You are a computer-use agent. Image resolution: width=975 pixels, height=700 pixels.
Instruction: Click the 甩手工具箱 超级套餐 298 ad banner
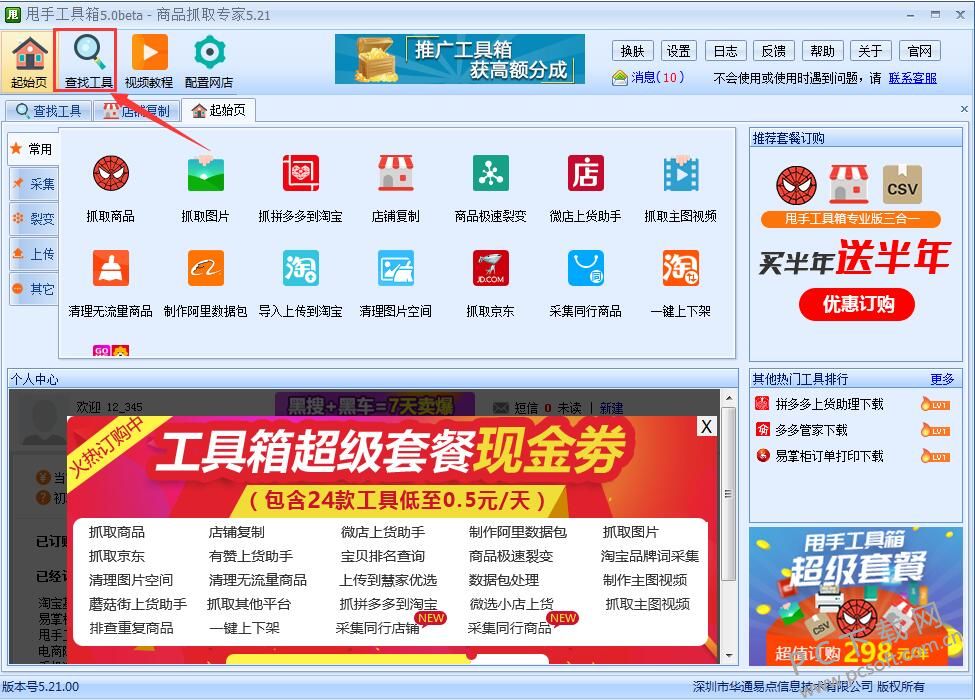pyautogui.click(x=856, y=596)
